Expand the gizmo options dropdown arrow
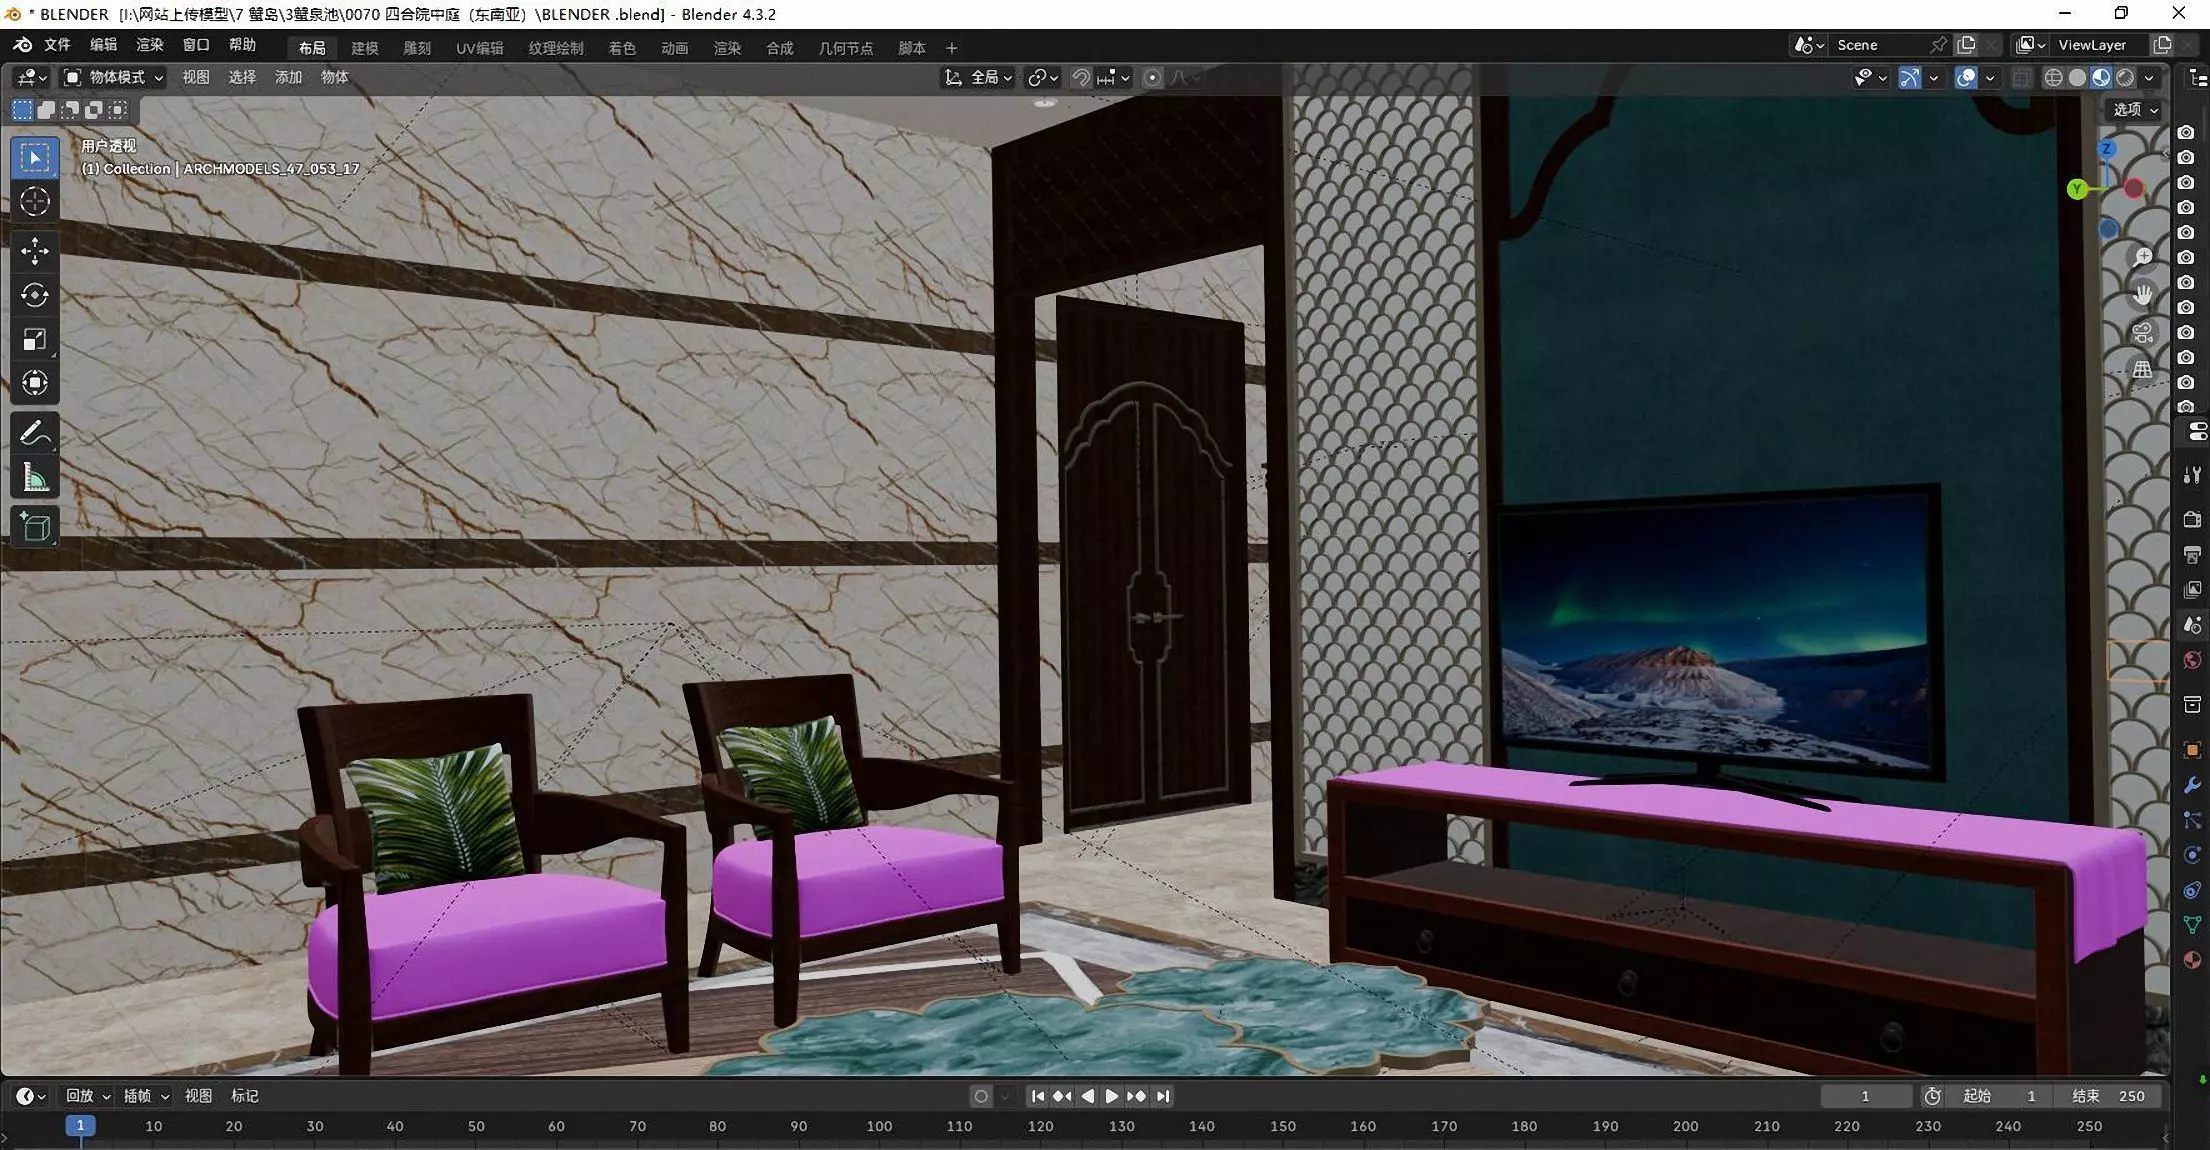 tap(1934, 77)
